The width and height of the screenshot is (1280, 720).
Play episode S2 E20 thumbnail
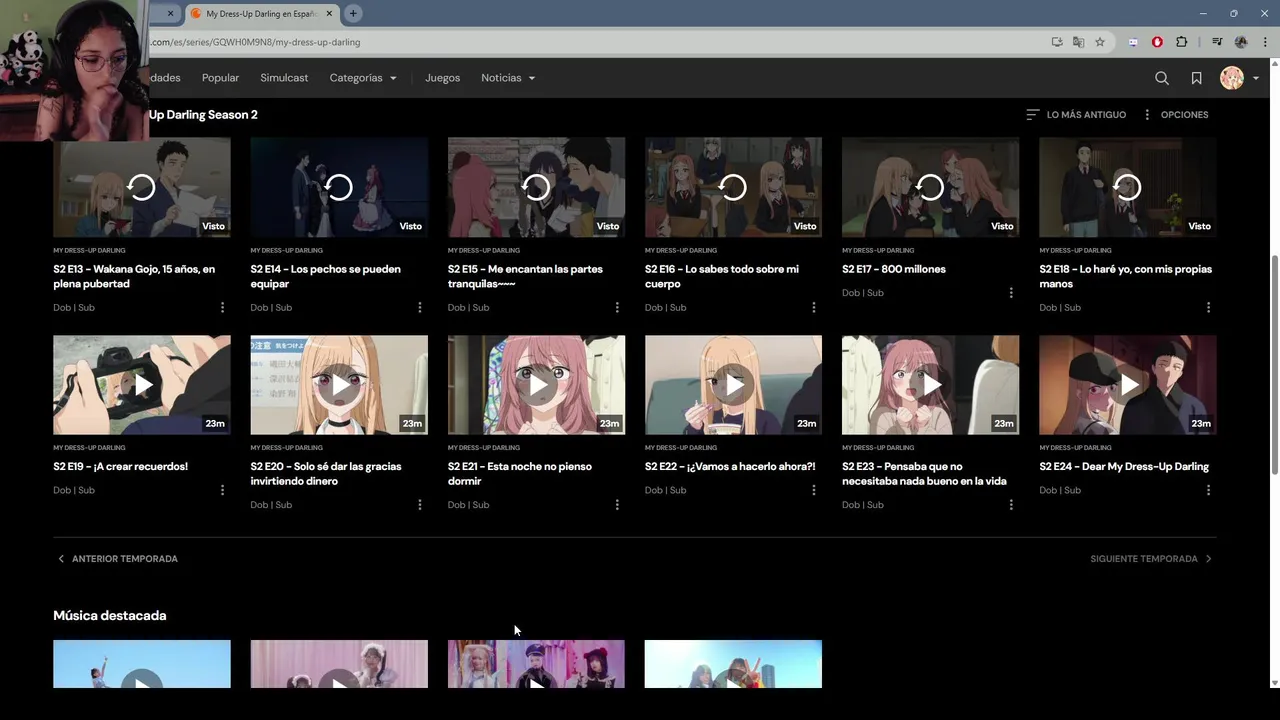point(339,385)
